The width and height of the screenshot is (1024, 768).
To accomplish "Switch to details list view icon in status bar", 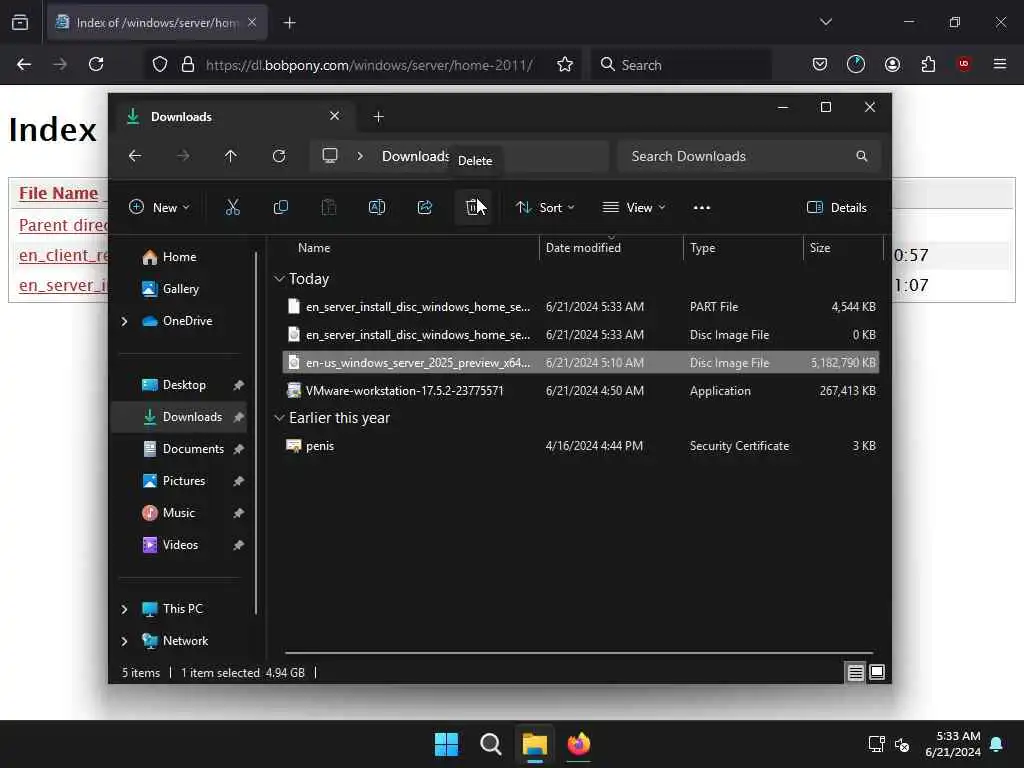I will [x=855, y=672].
